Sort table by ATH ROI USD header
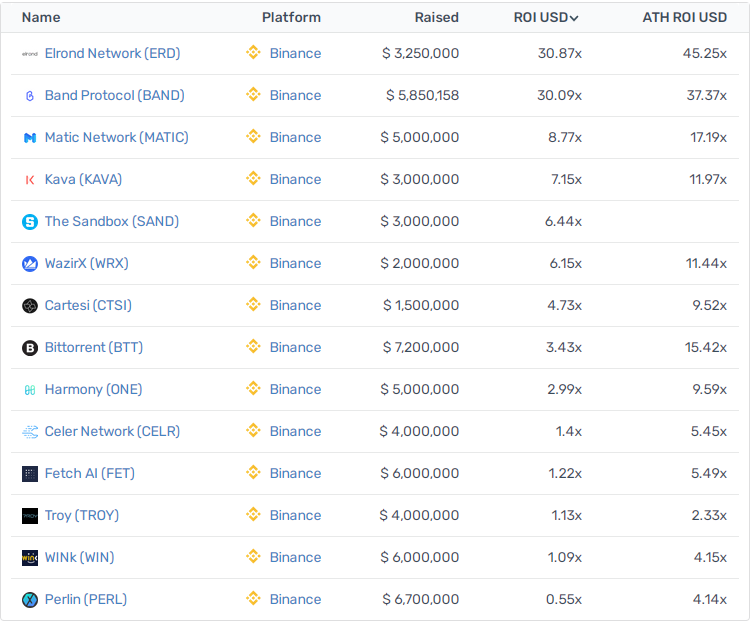The image size is (751, 623). (684, 18)
